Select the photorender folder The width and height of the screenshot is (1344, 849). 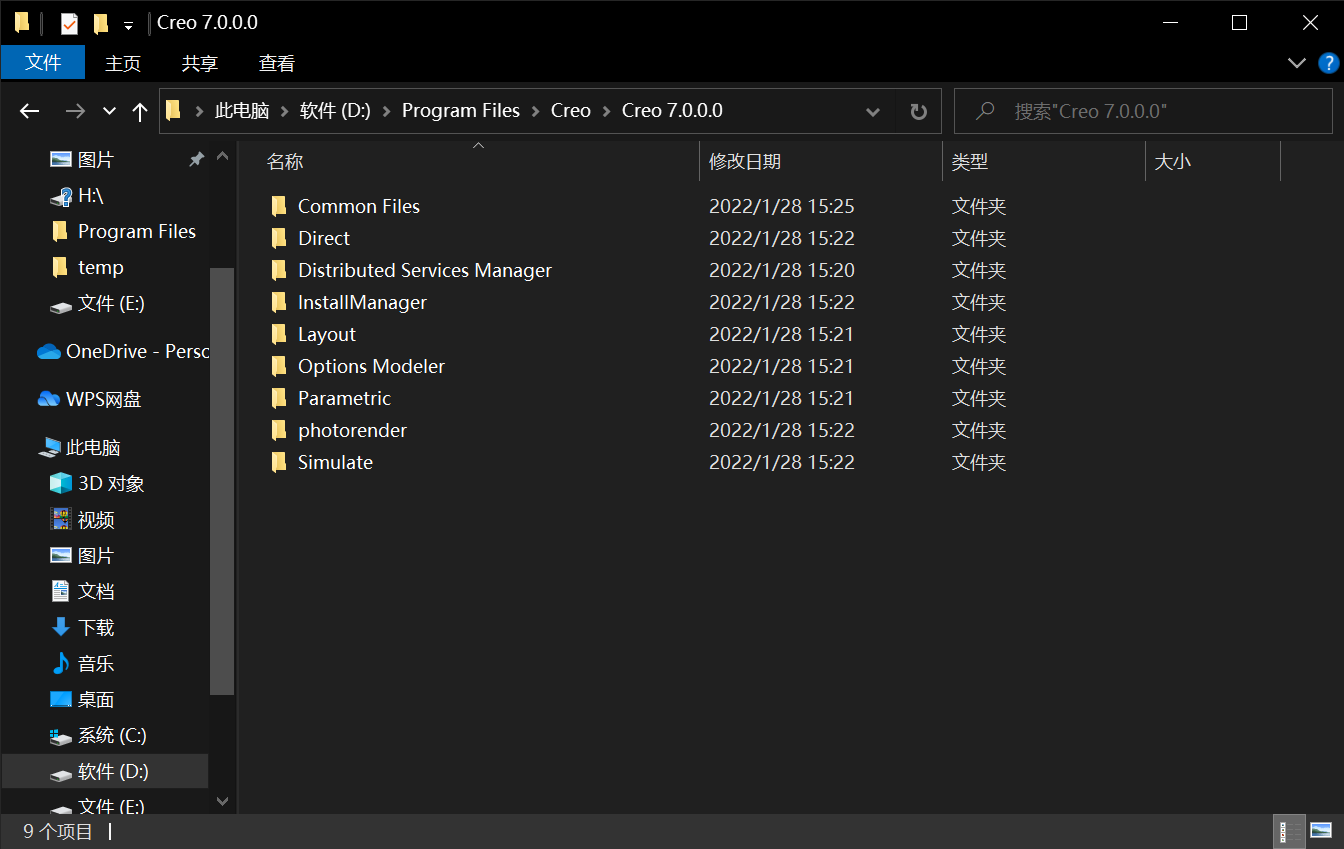352,430
